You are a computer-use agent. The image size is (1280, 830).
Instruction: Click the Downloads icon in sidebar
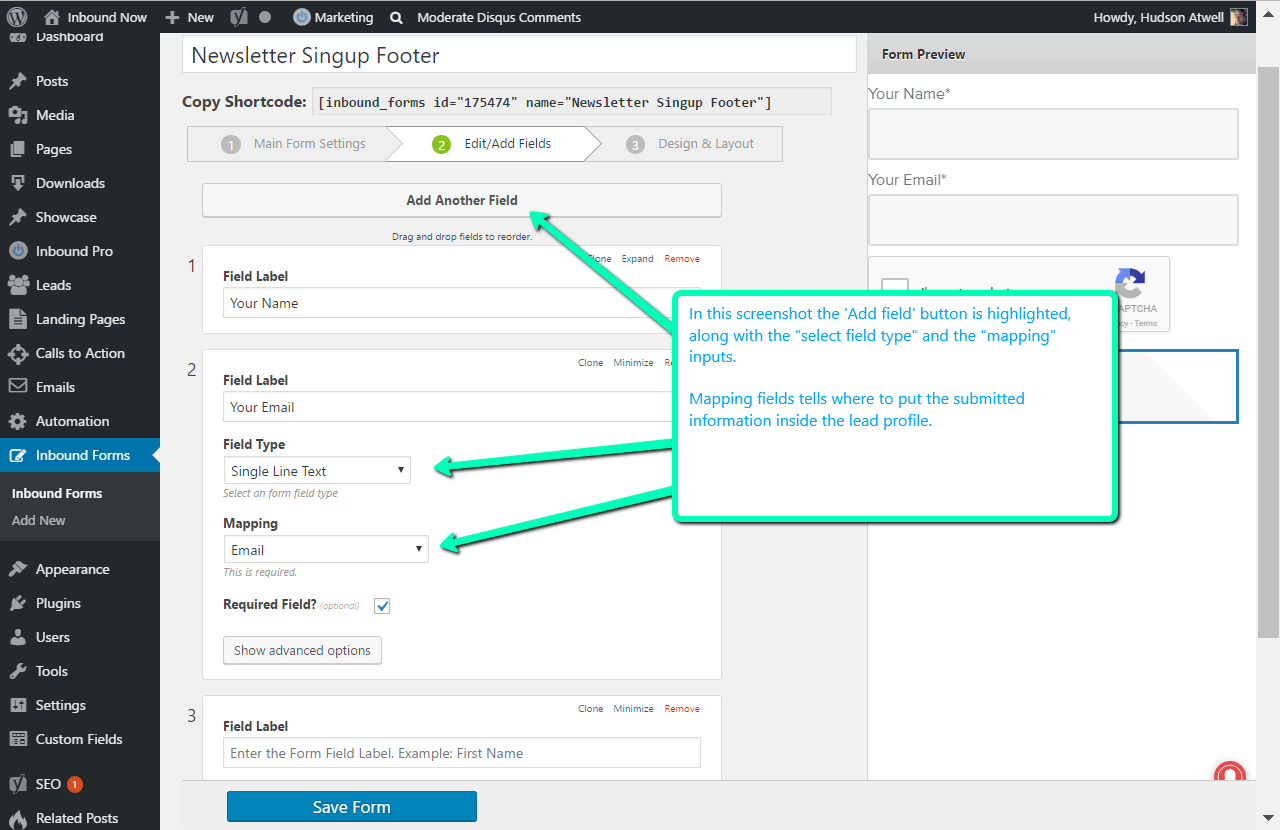tap(18, 183)
